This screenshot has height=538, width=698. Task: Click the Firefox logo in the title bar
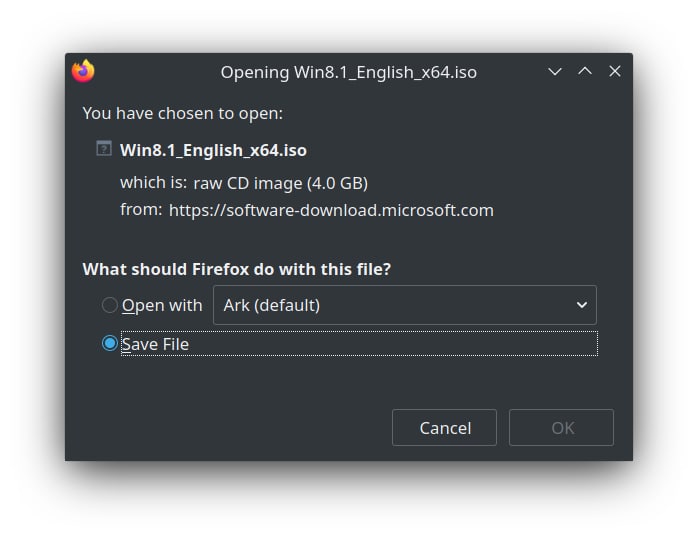coord(83,71)
